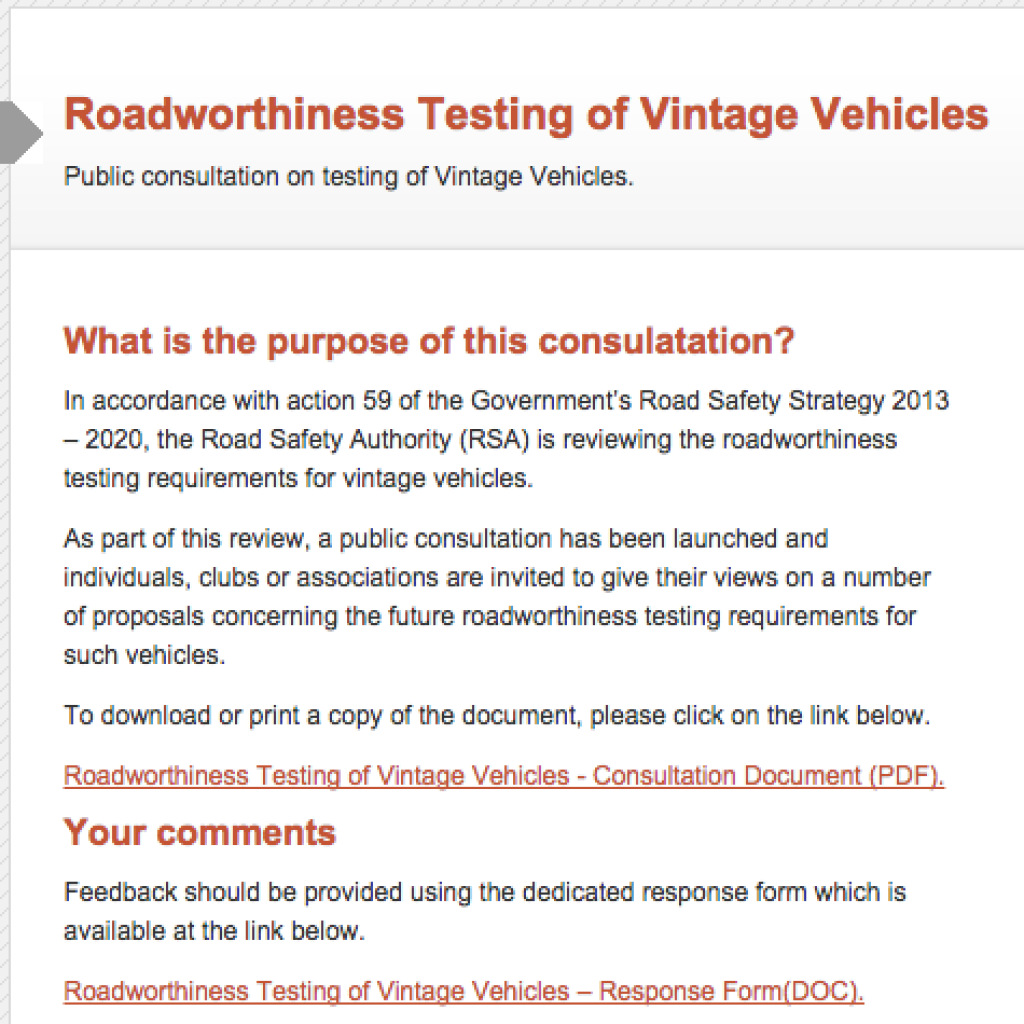1024x1024 pixels.
Task: Click 'available at the link below' text
Action: coord(214,931)
